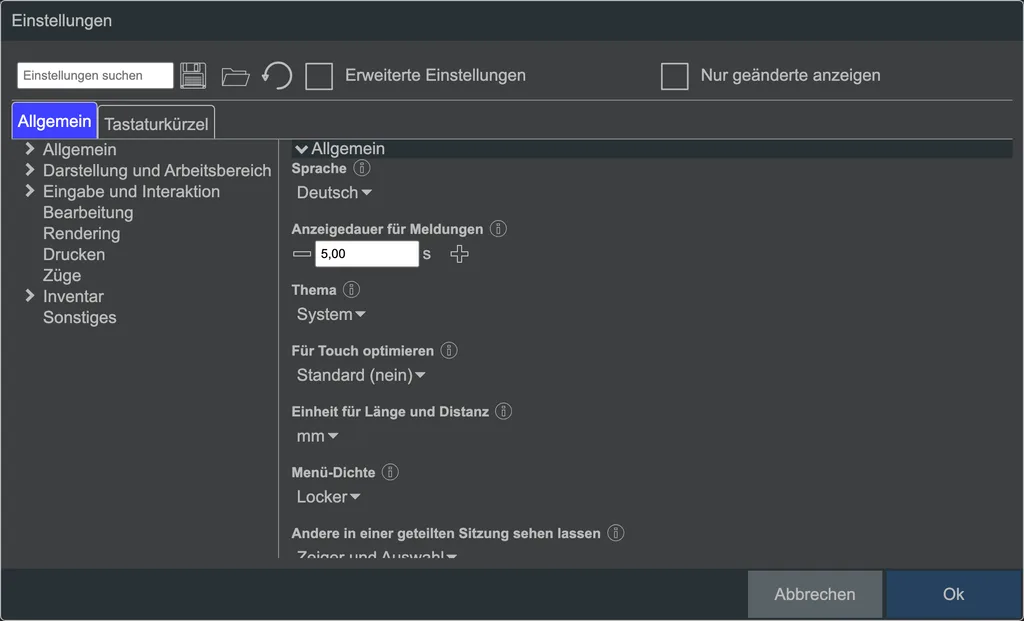The image size is (1024, 621).
Task: Open the Sprache dropdown set to Deutsch
Action: 334,193
